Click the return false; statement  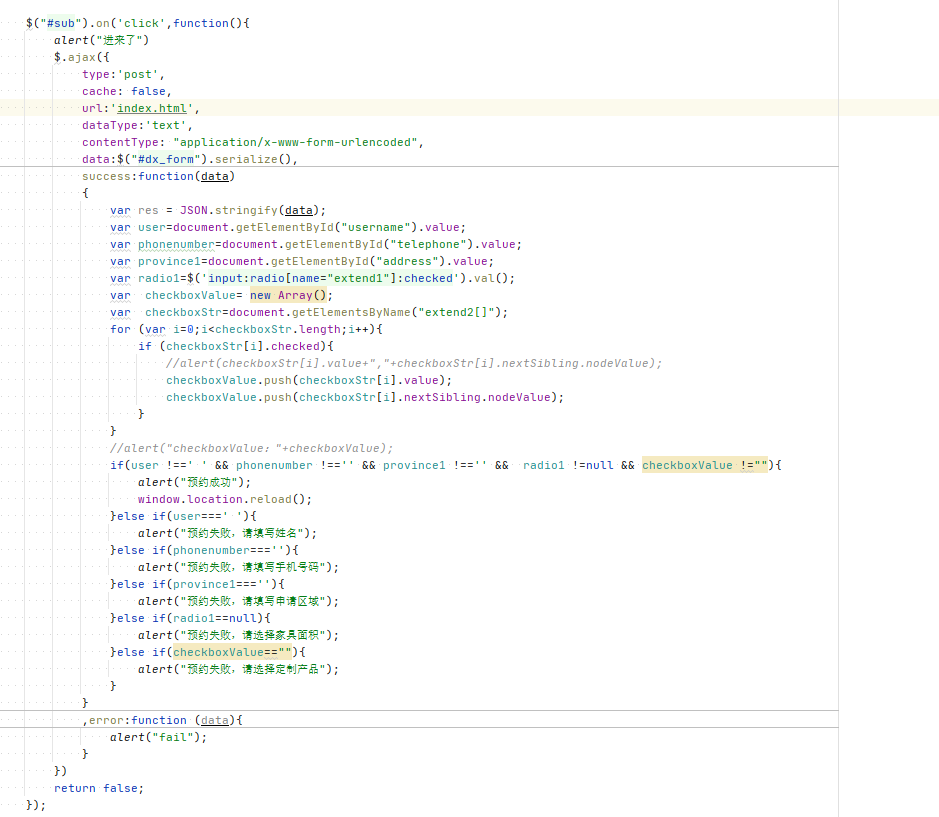tap(99, 788)
